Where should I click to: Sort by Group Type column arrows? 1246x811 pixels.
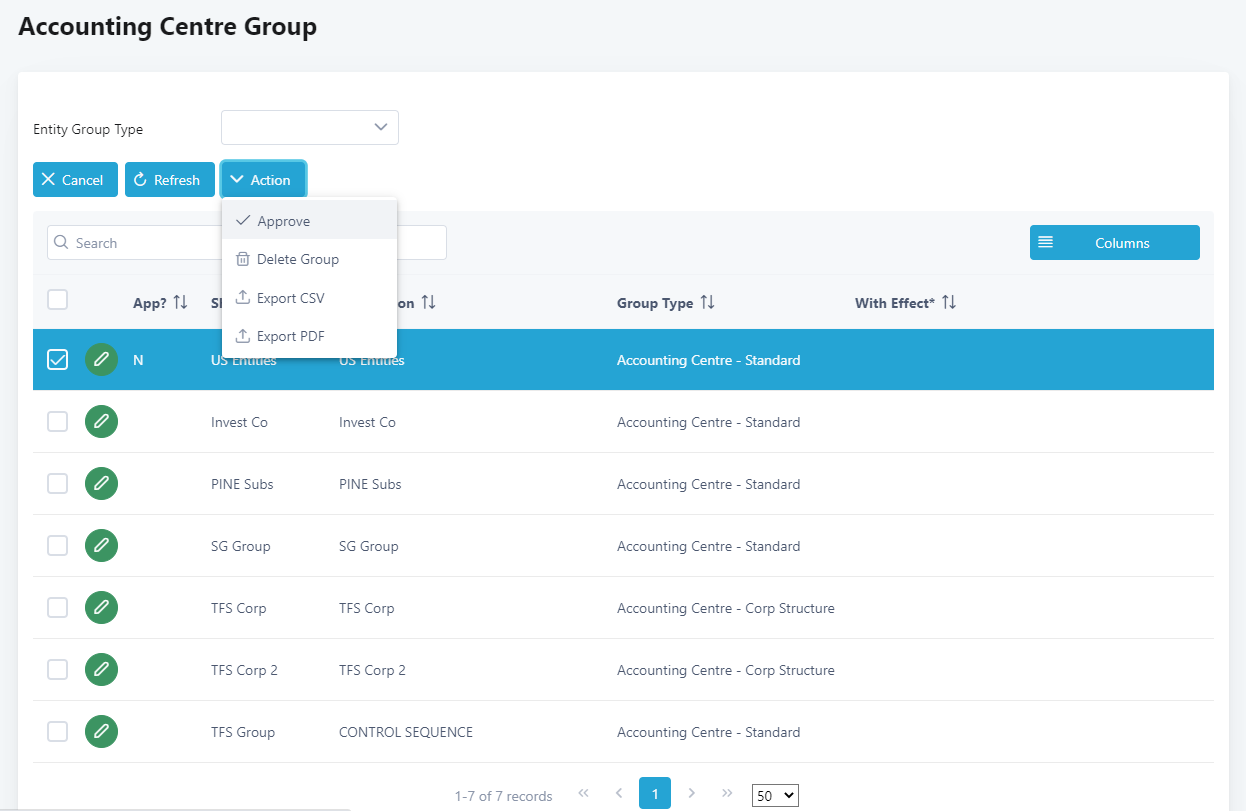point(707,303)
